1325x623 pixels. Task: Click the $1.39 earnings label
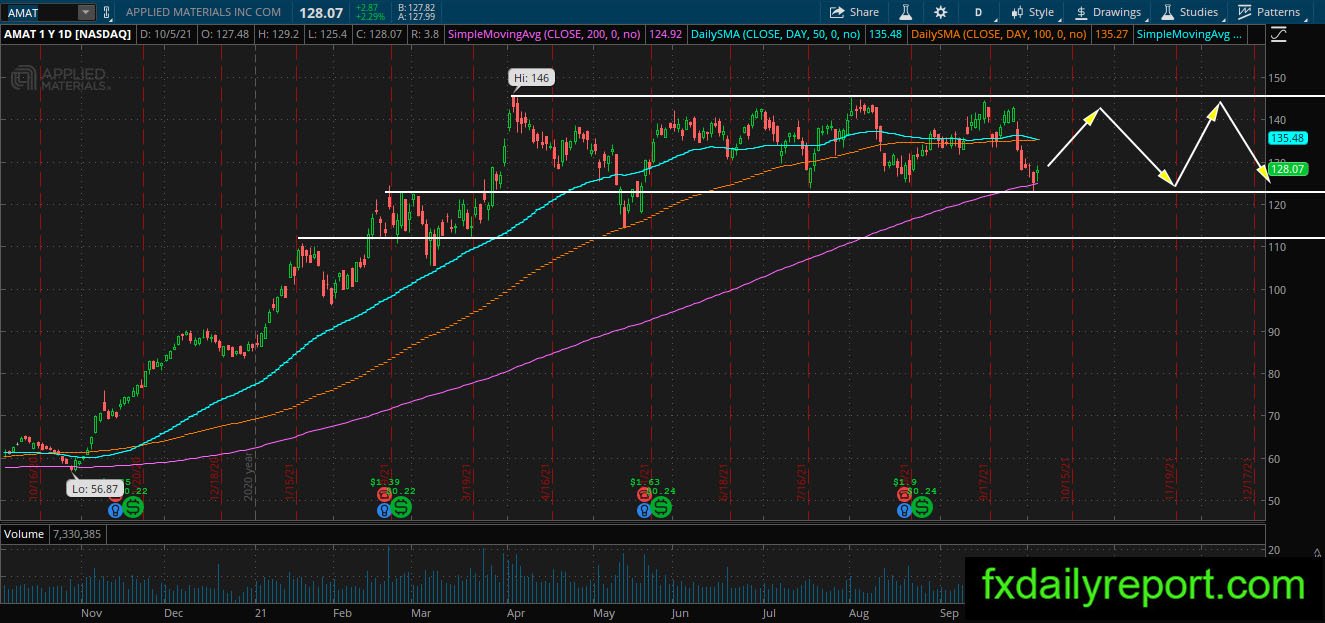[x=384, y=482]
